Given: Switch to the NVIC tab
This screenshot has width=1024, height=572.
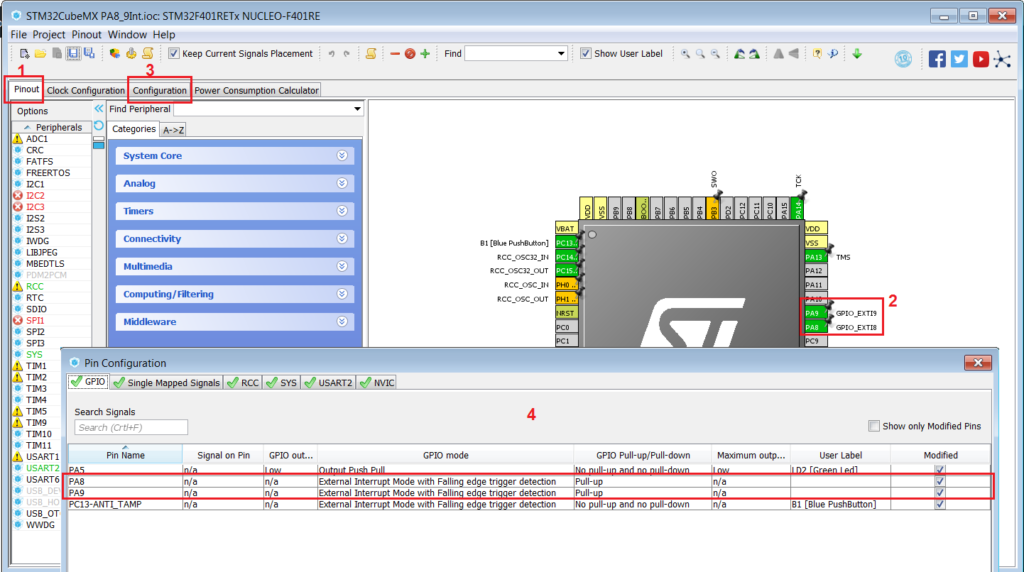Looking at the screenshot, I should (377, 383).
